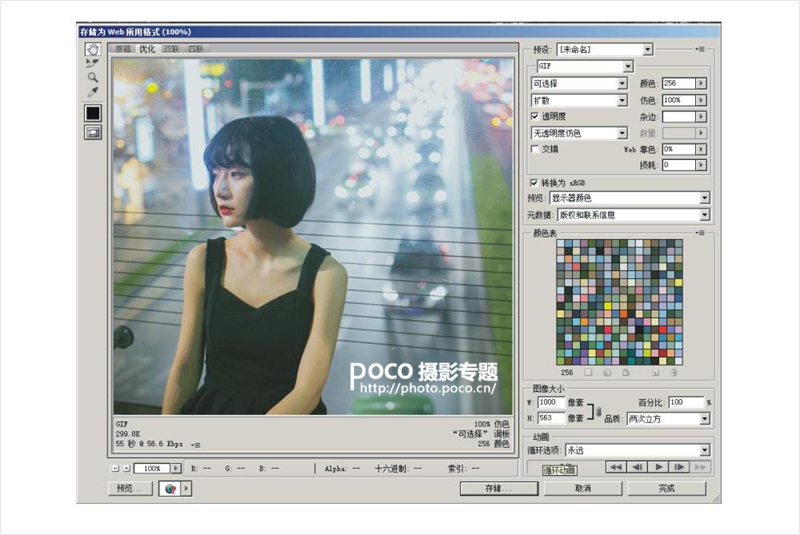This screenshot has width=800, height=535.
Task: Click the web-shift color table icon
Action: 607,372
